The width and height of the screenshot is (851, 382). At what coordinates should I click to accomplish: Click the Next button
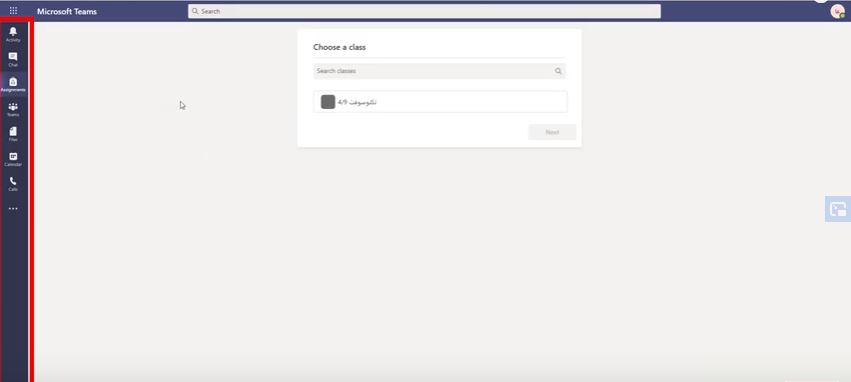pos(552,132)
